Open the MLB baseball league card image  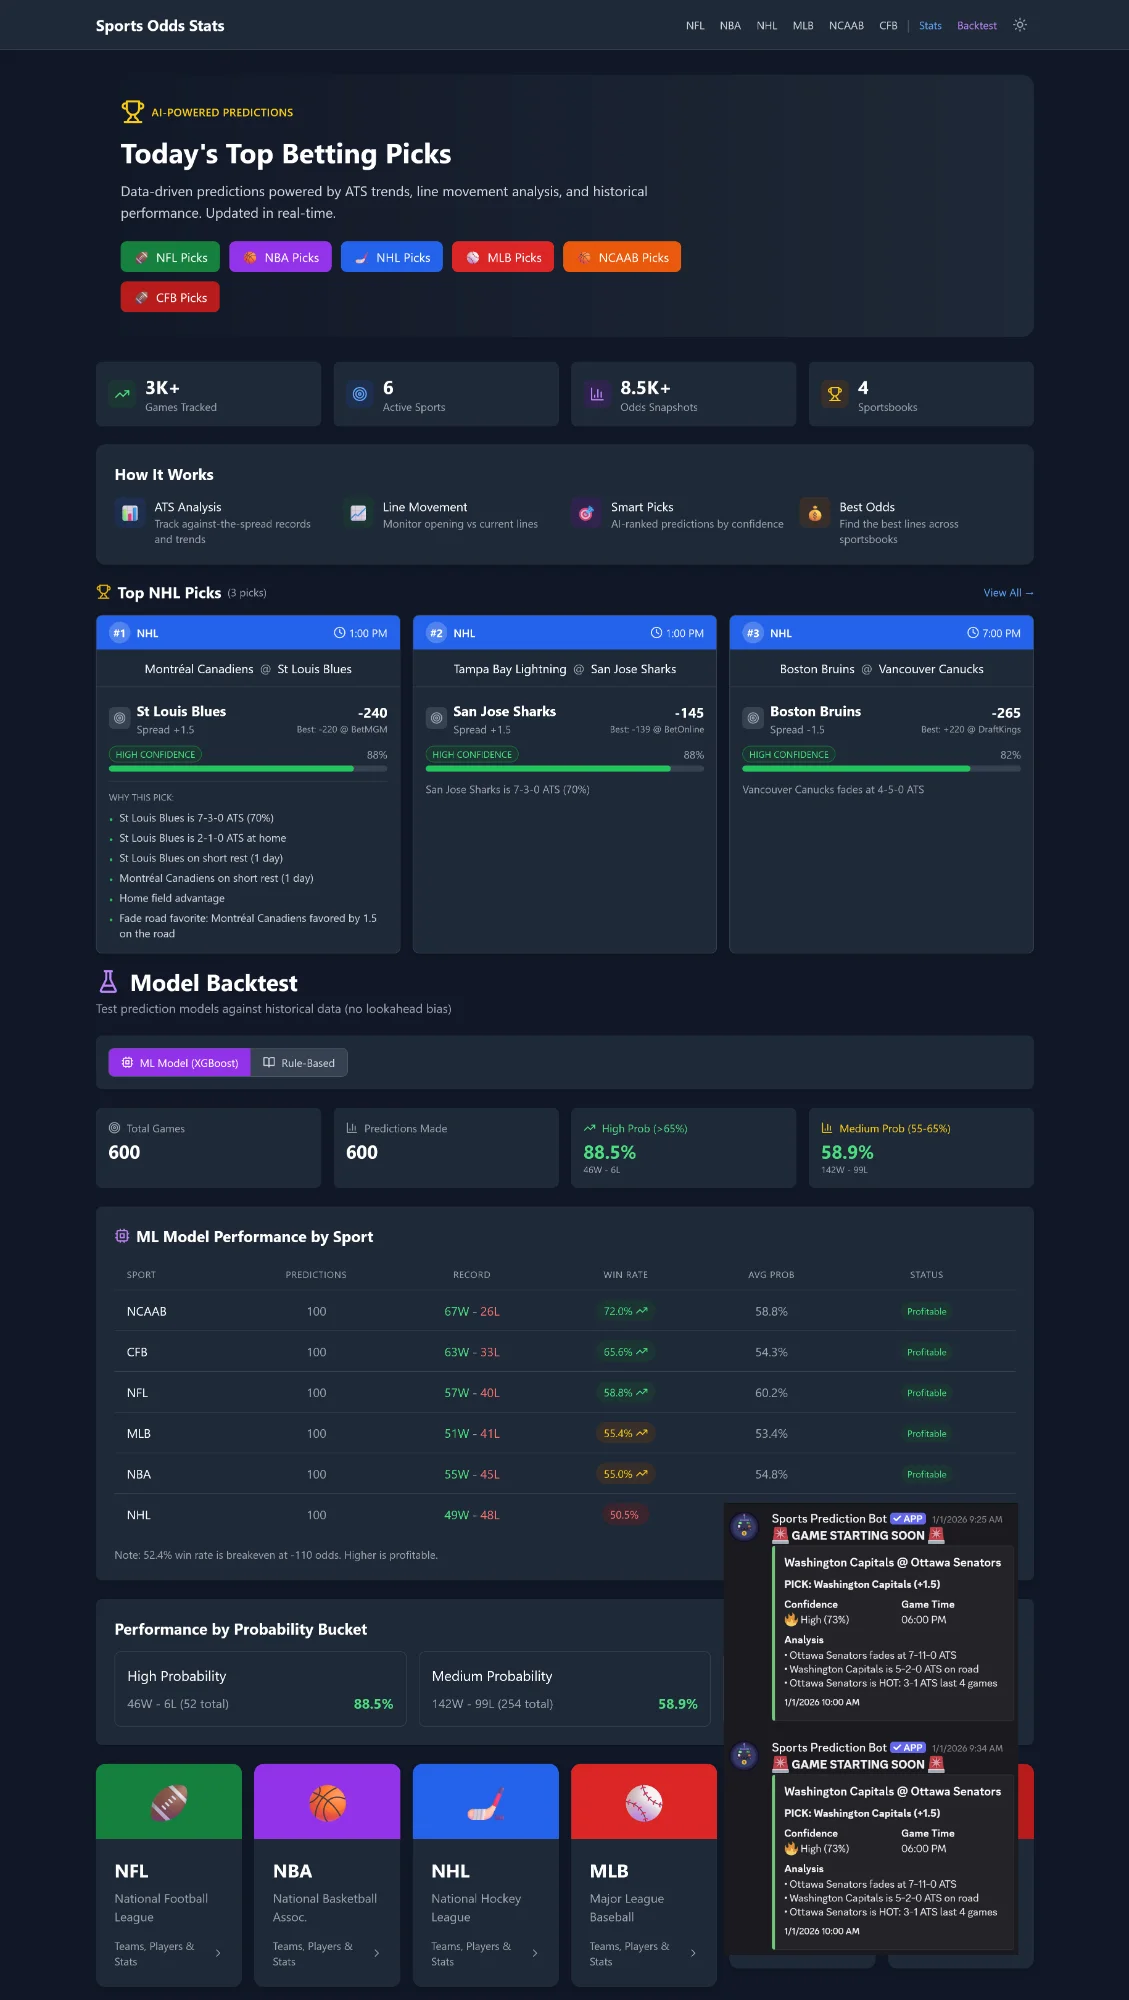[644, 1801]
